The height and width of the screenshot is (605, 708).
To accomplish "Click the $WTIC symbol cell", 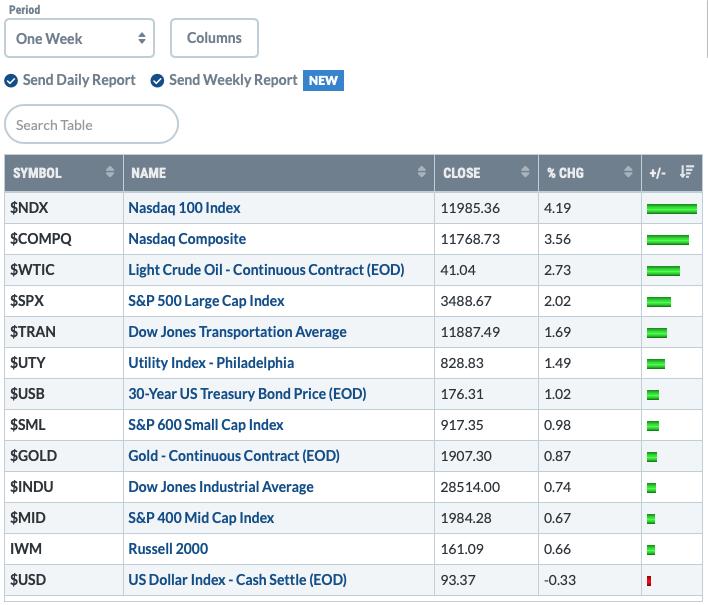I will [x=64, y=270].
